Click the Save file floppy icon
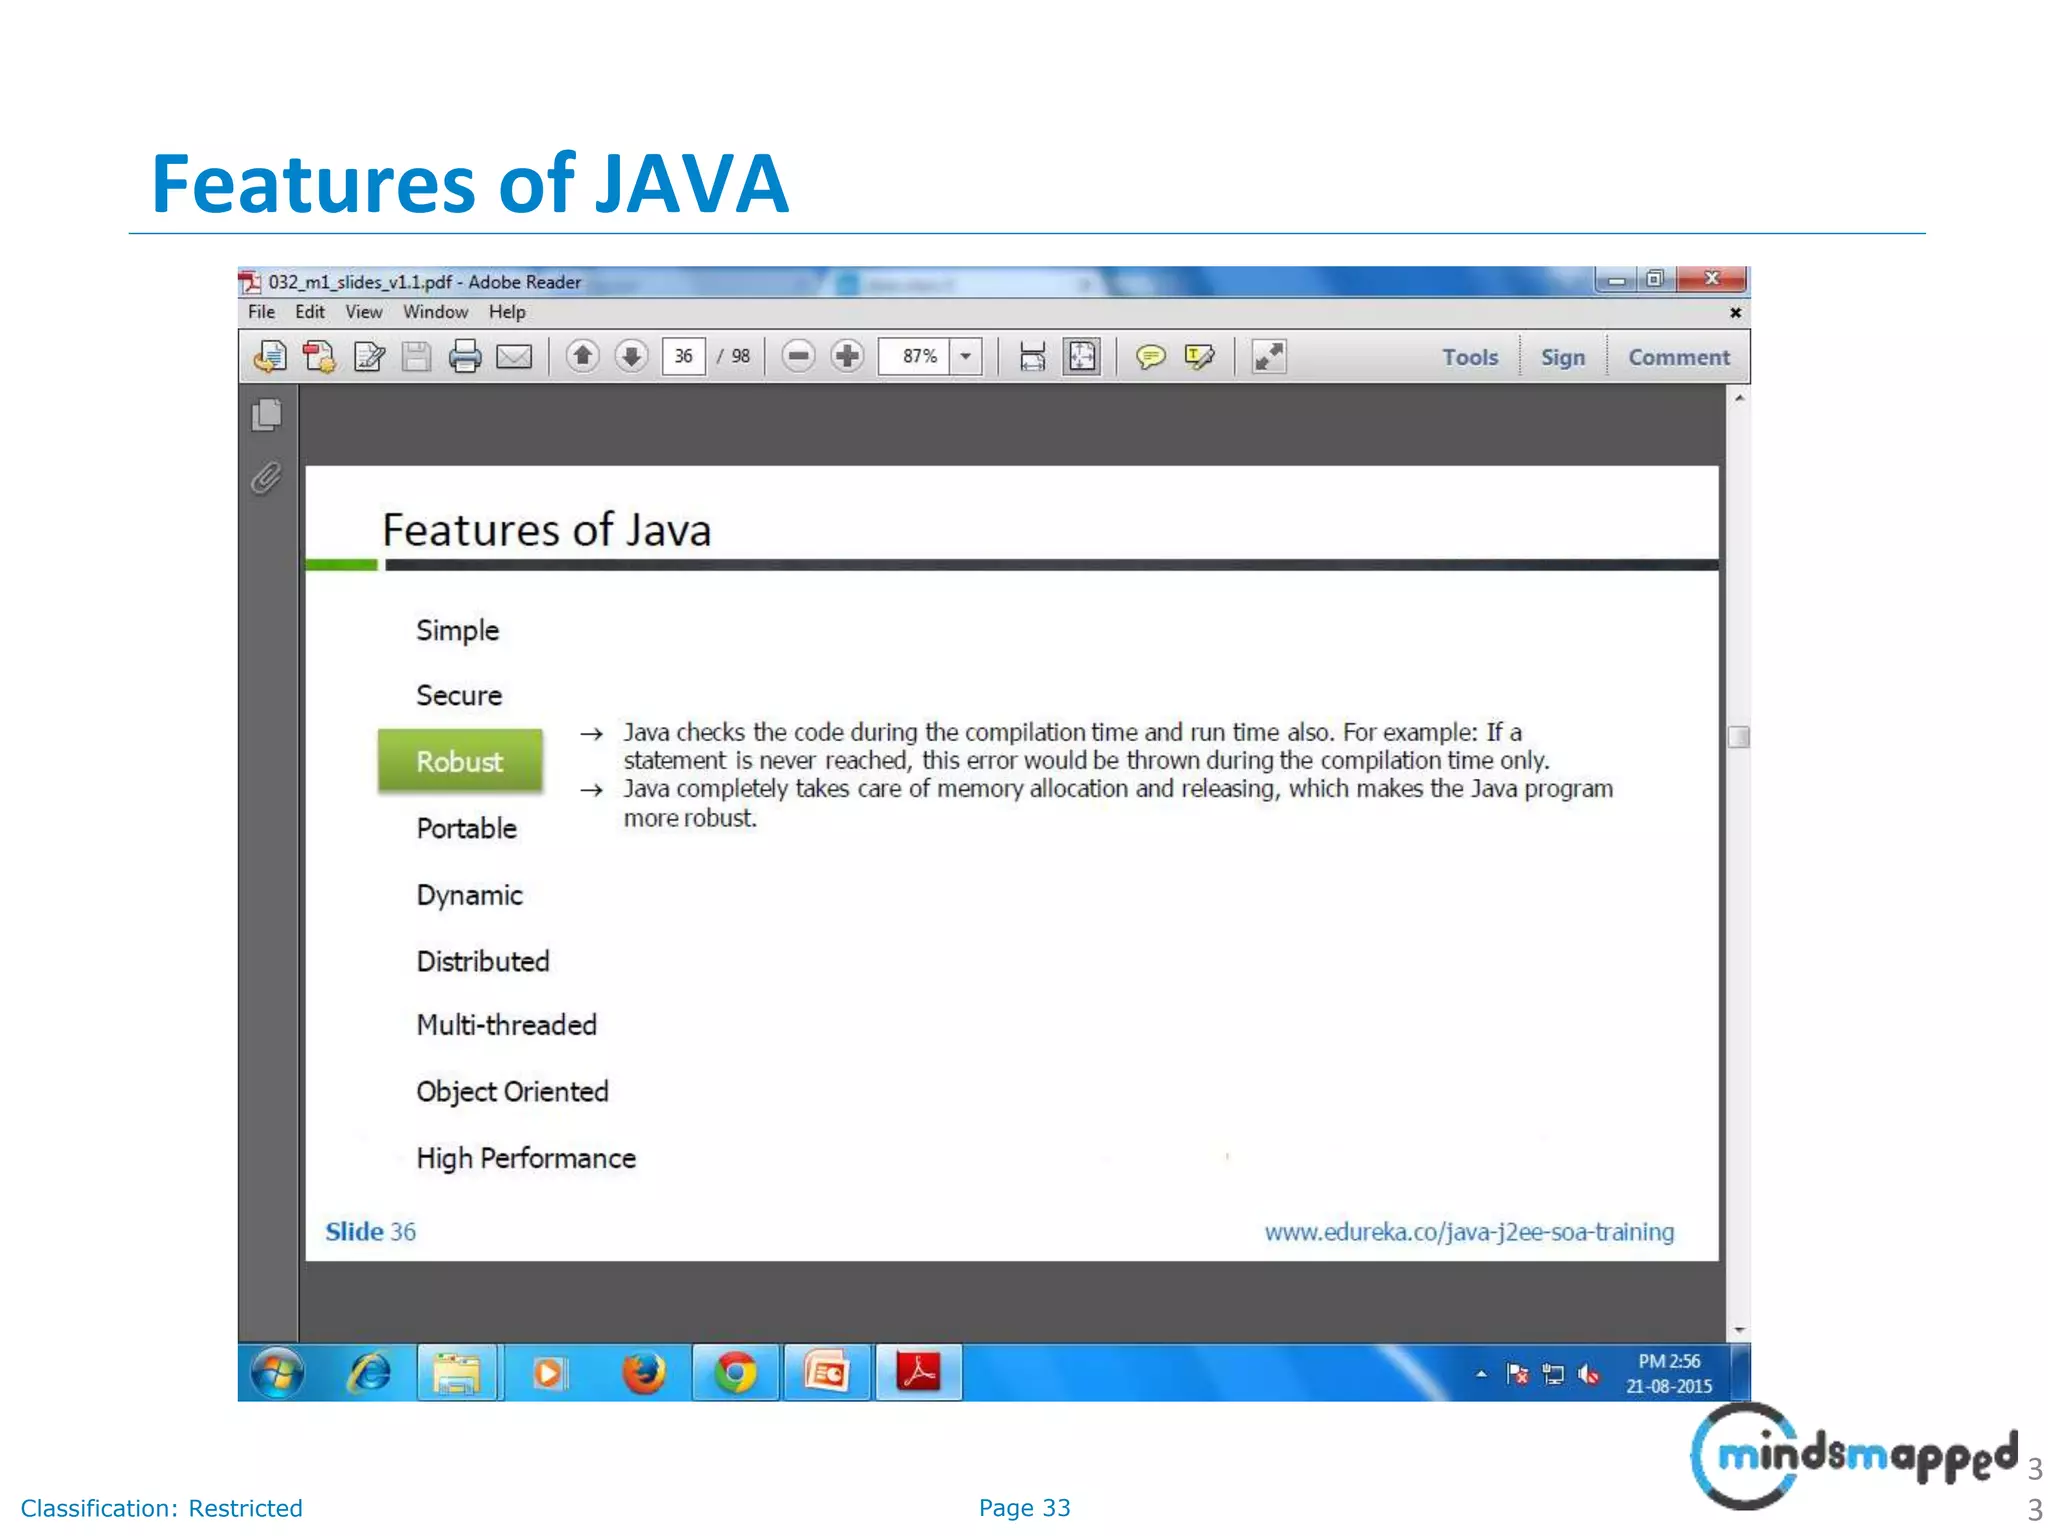This screenshot has height=1536, width=2048. pyautogui.click(x=416, y=357)
